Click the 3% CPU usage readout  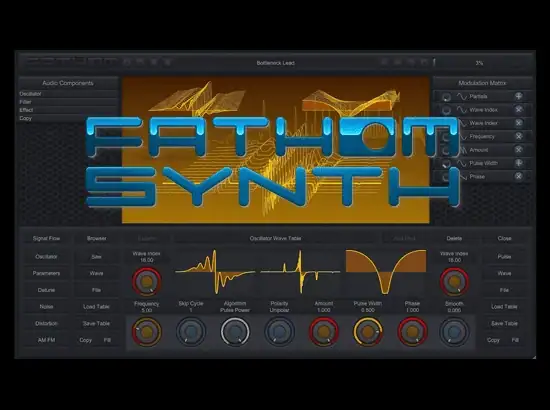479,63
